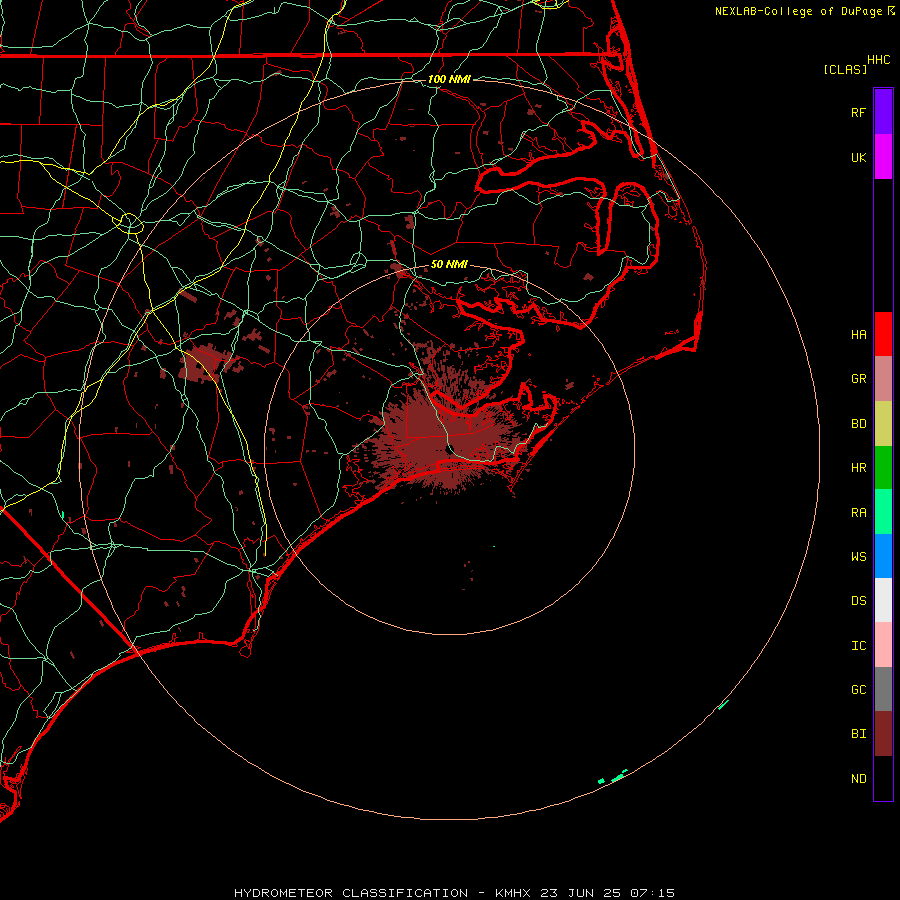Click the DS white legend swatch
This screenshot has width=900, height=900.
(x=883, y=600)
